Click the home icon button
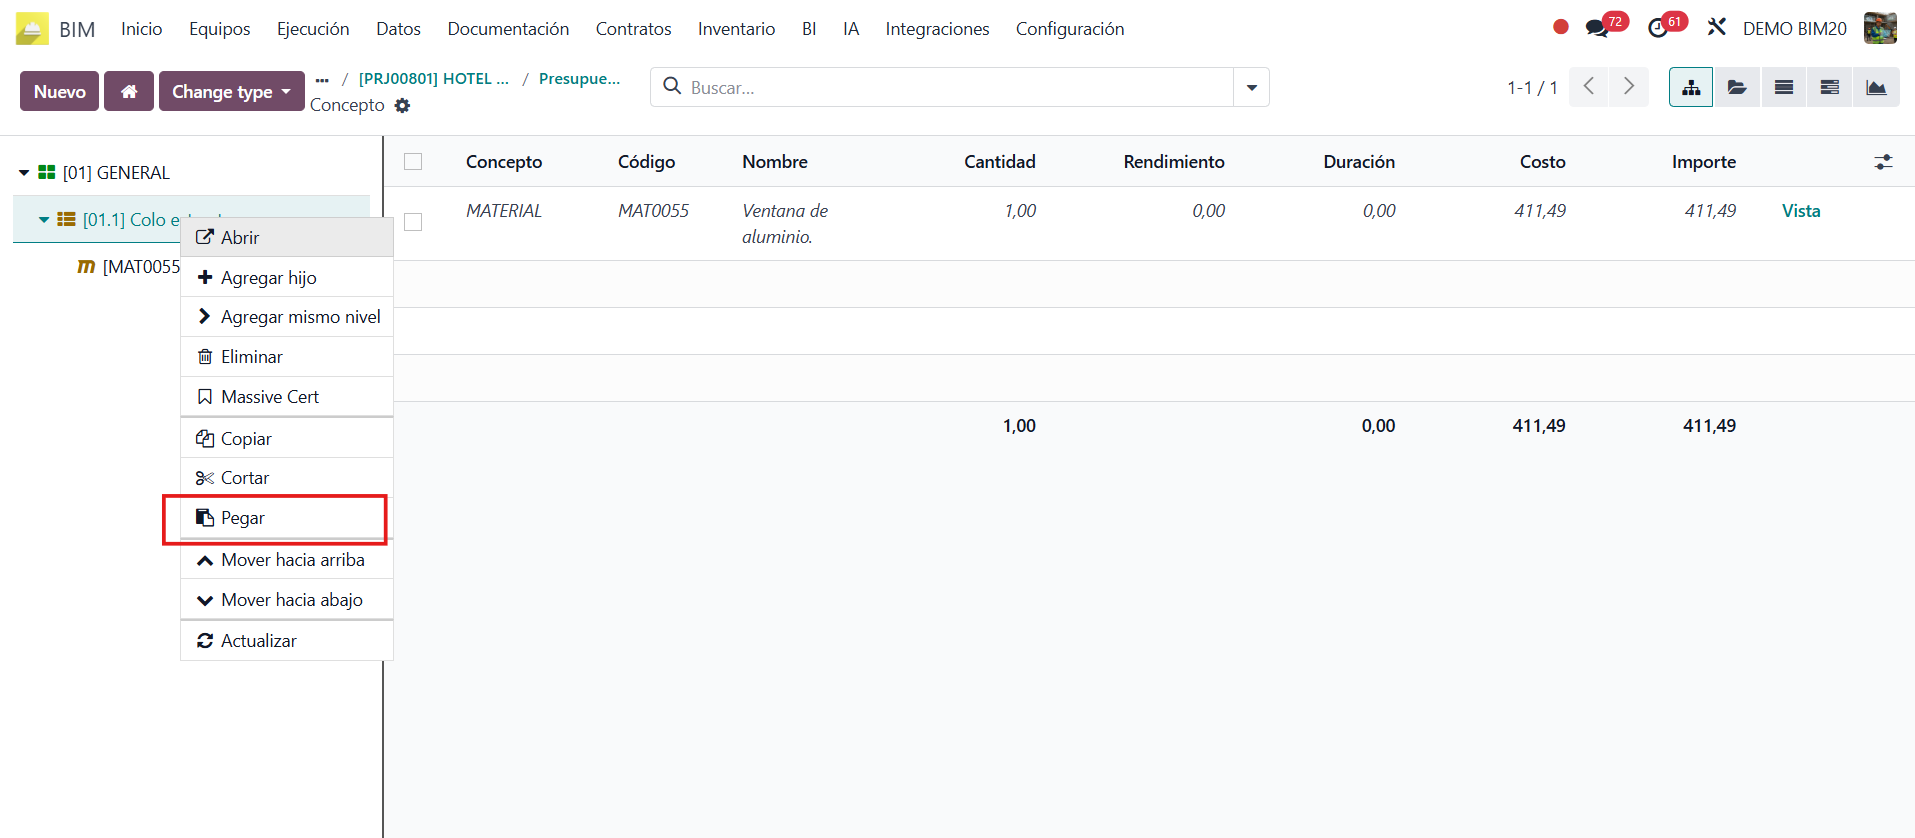 [x=129, y=91]
